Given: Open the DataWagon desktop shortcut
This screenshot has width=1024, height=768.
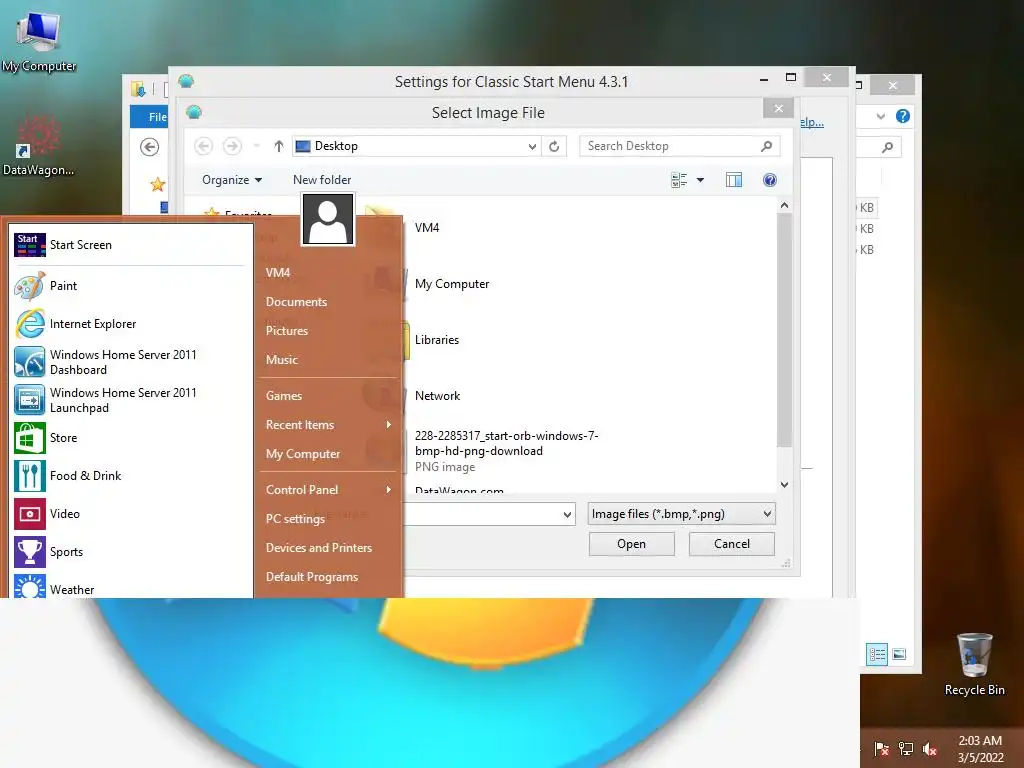Looking at the screenshot, I should pyautogui.click(x=38, y=146).
